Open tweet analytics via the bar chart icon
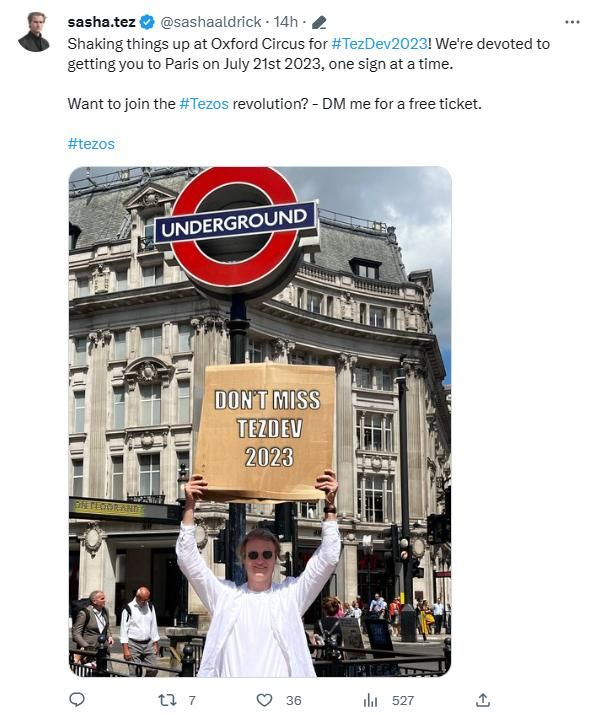The width and height of the screenshot is (596, 715). [370, 700]
